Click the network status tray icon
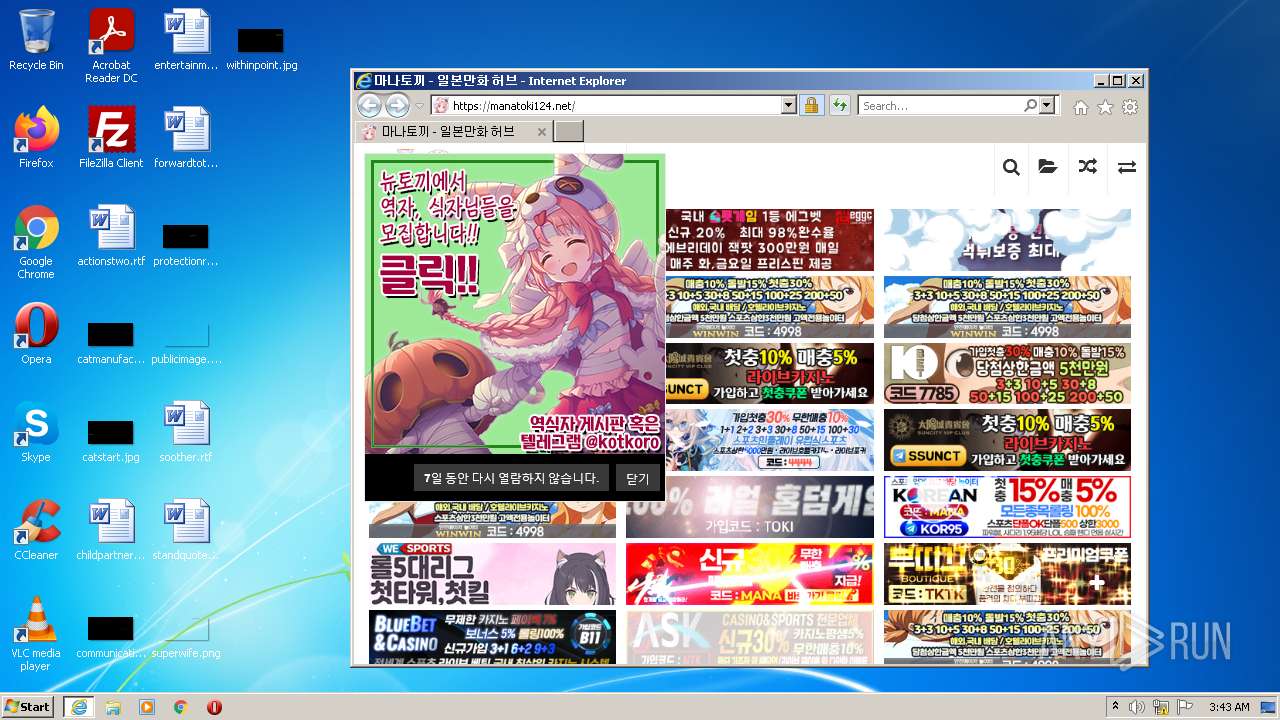Image resolution: width=1280 pixels, height=720 pixels. click(x=1161, y=707)
